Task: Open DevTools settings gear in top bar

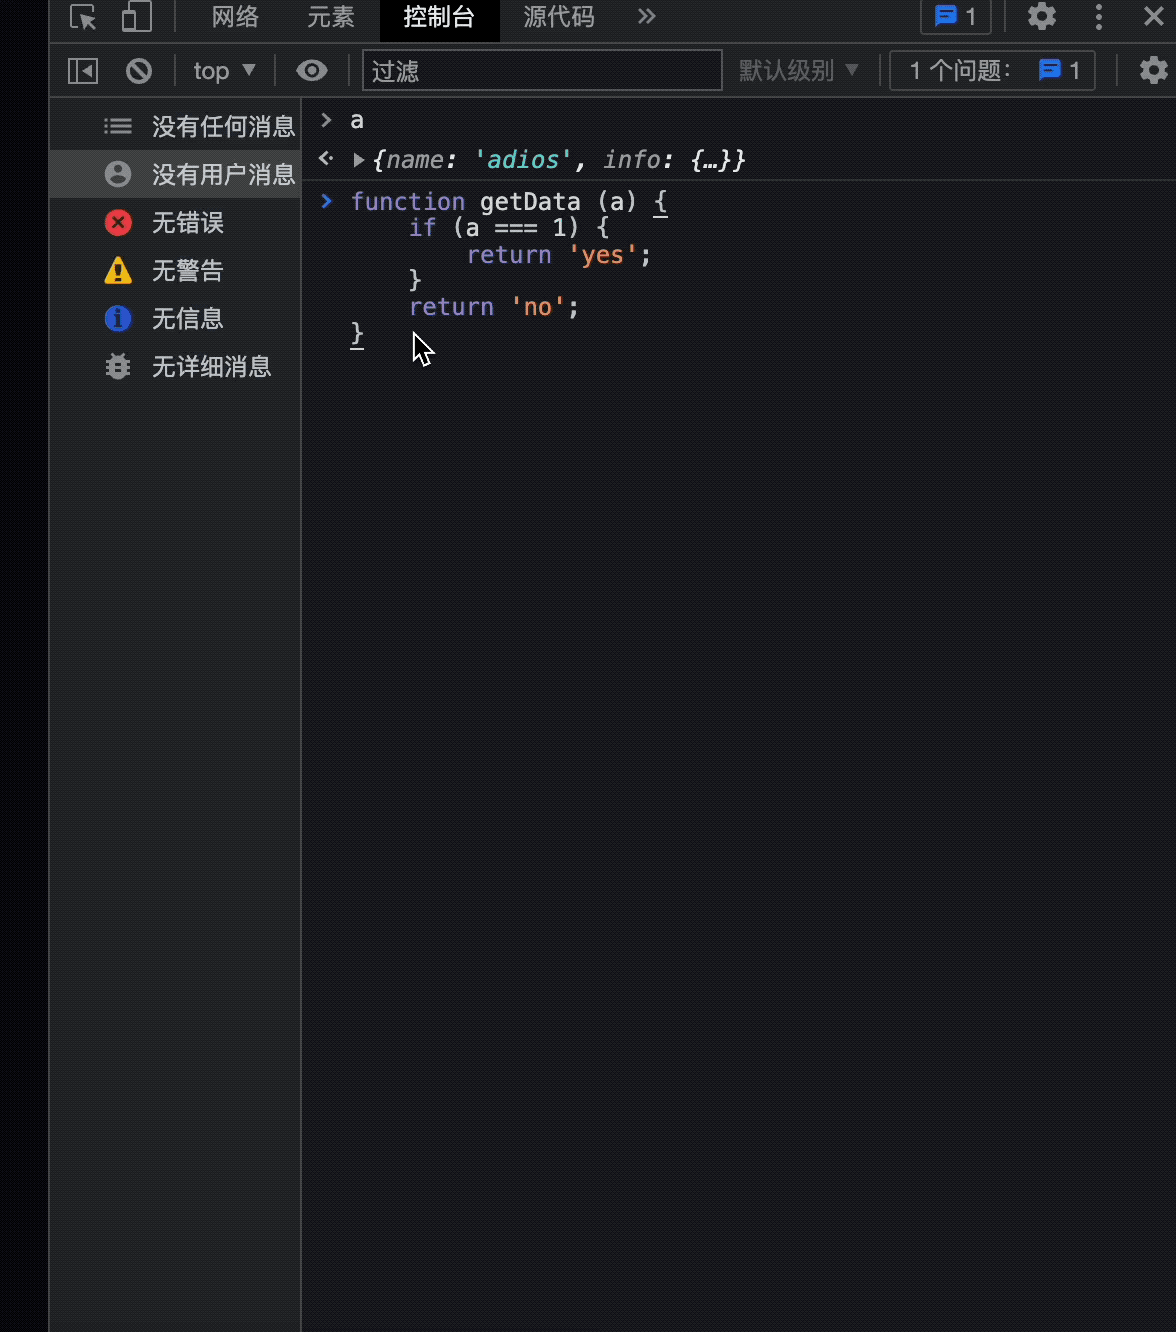Action: [1042, 16]
